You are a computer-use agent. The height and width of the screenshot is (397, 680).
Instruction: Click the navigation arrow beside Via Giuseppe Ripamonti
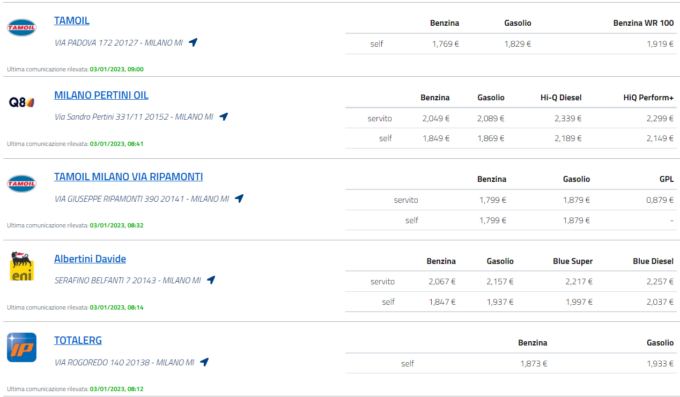pyautogui.click(x=239, y=198)
